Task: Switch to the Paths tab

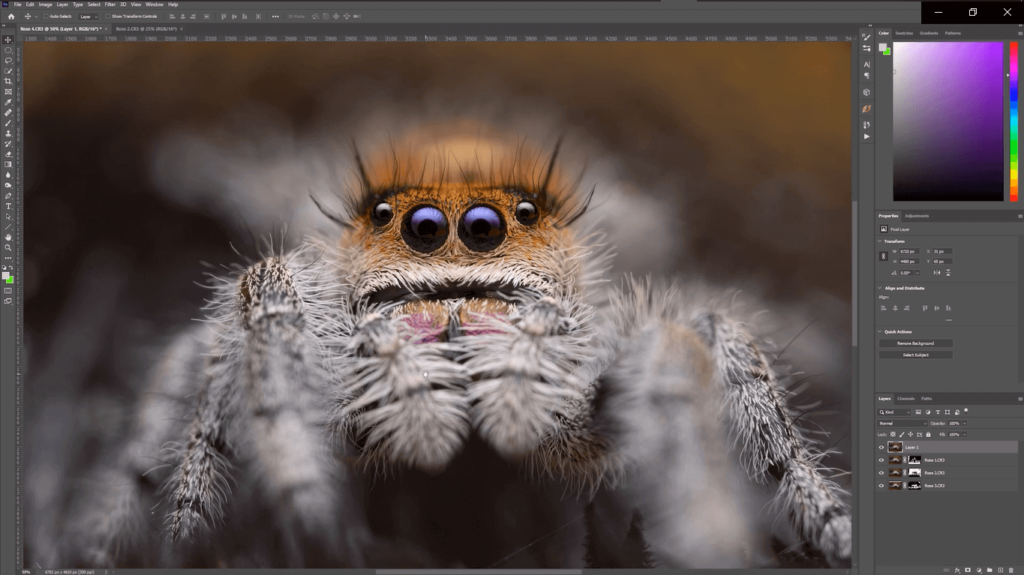Action: [926, 399]
